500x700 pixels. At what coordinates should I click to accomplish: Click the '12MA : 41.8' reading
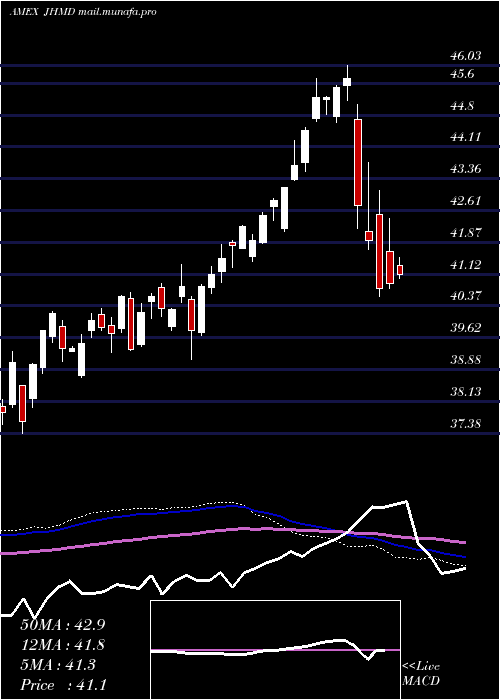click(62, 645)
